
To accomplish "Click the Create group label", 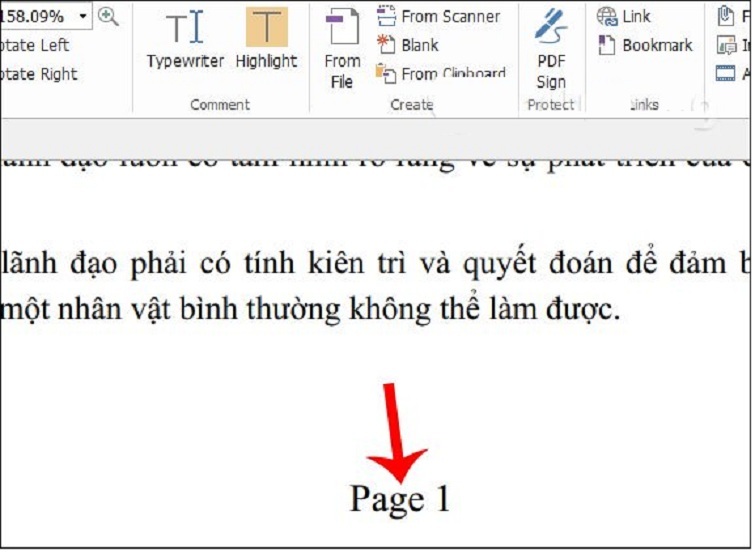I will pos(411,105).
